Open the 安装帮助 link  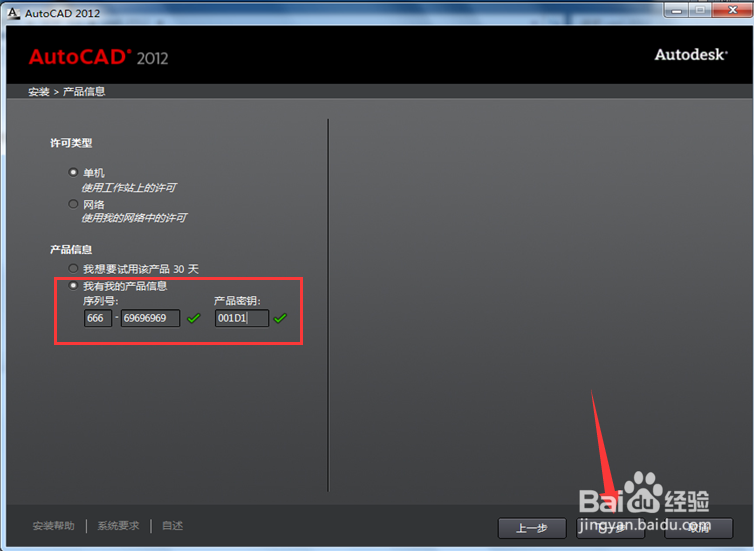[53, 526]
